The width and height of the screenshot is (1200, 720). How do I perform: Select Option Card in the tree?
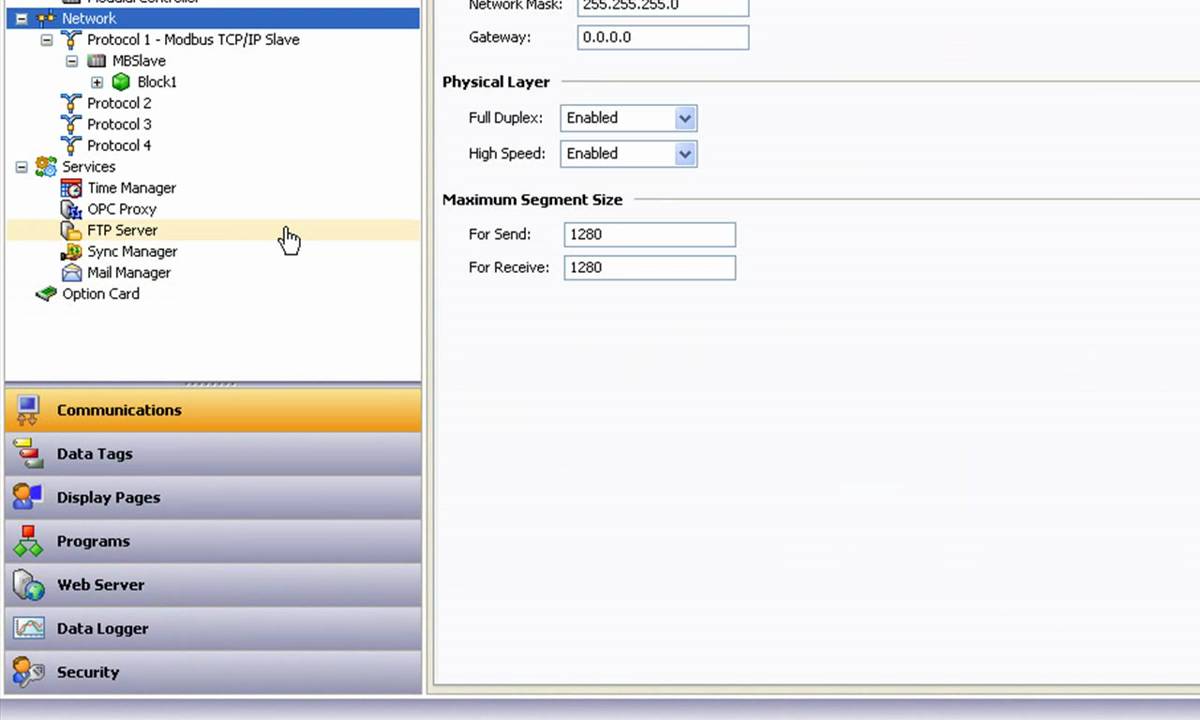tap(101, 294)
